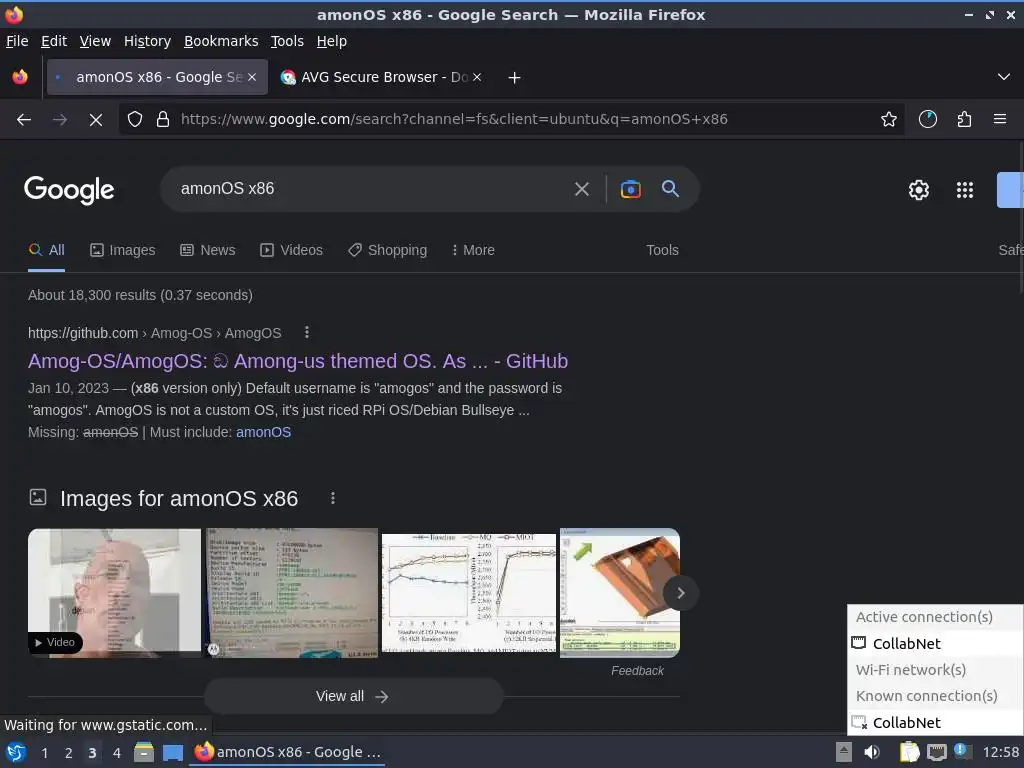Switch to Images search results

point(123,250)
